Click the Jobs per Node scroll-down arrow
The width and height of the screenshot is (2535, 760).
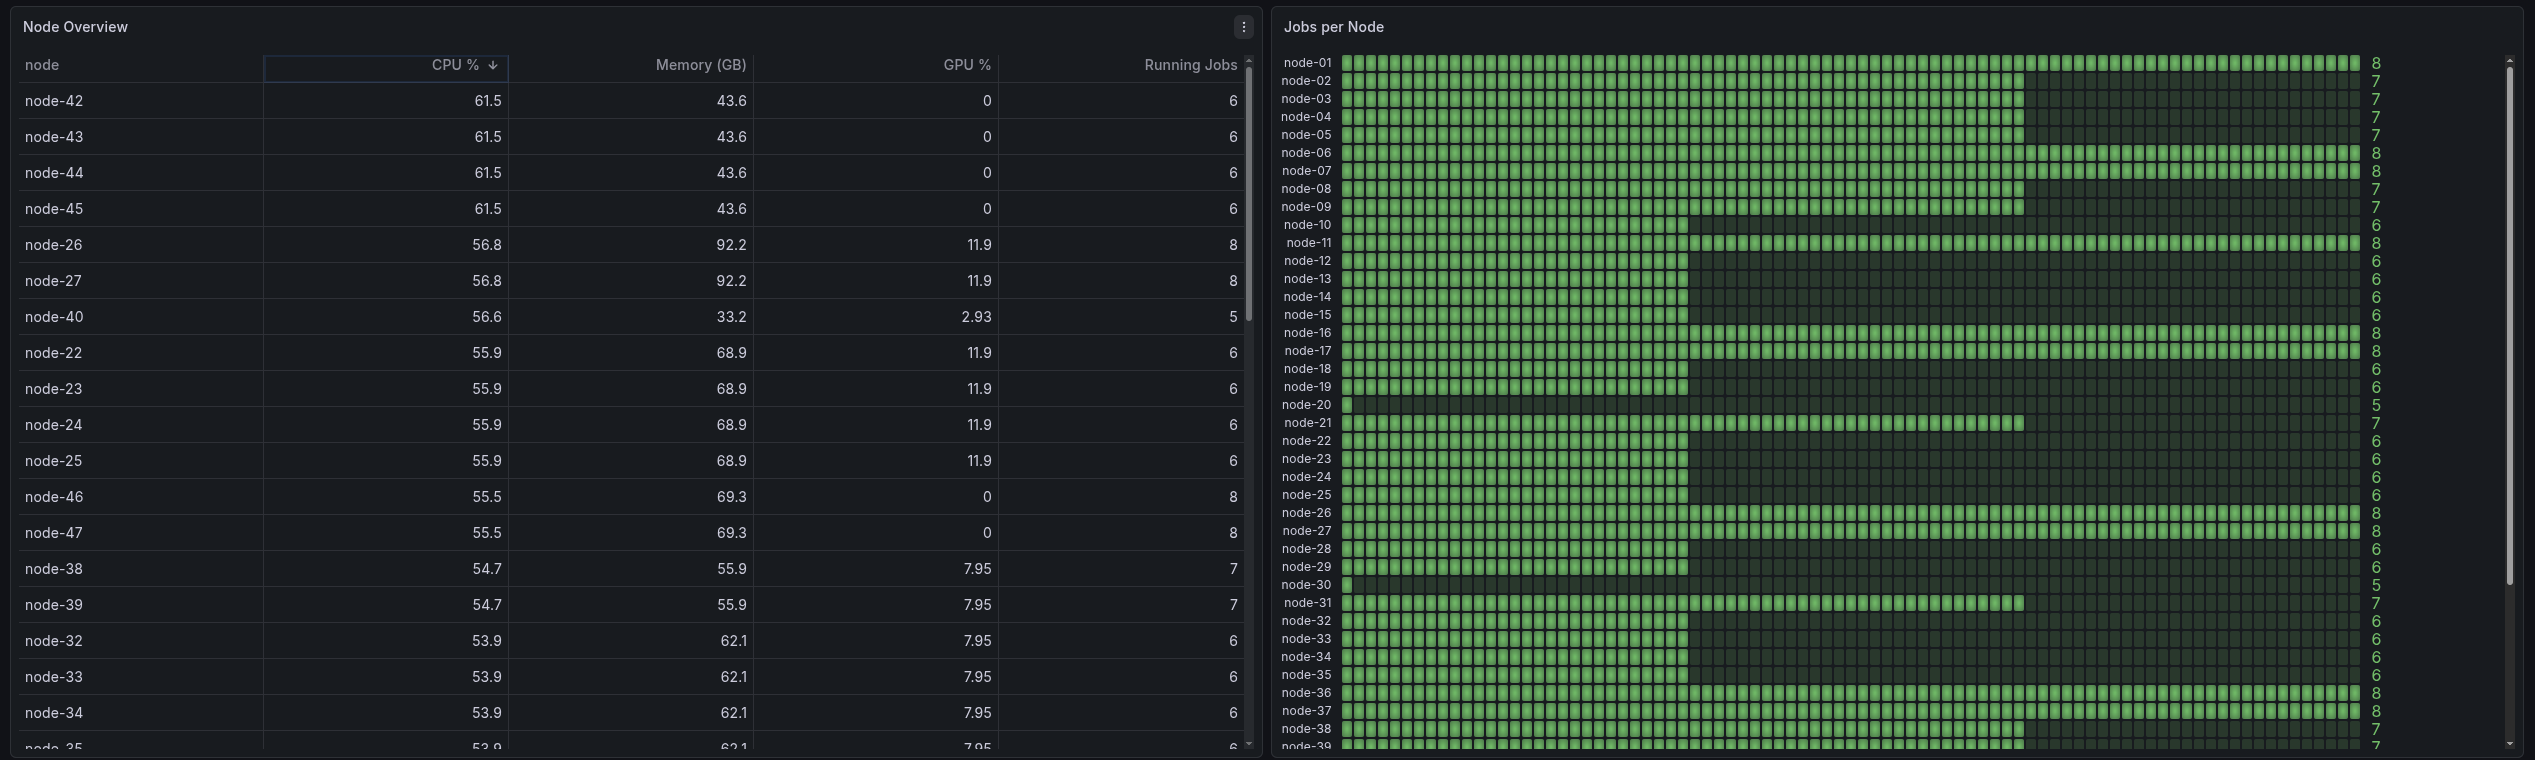(x=2509, y=744)
